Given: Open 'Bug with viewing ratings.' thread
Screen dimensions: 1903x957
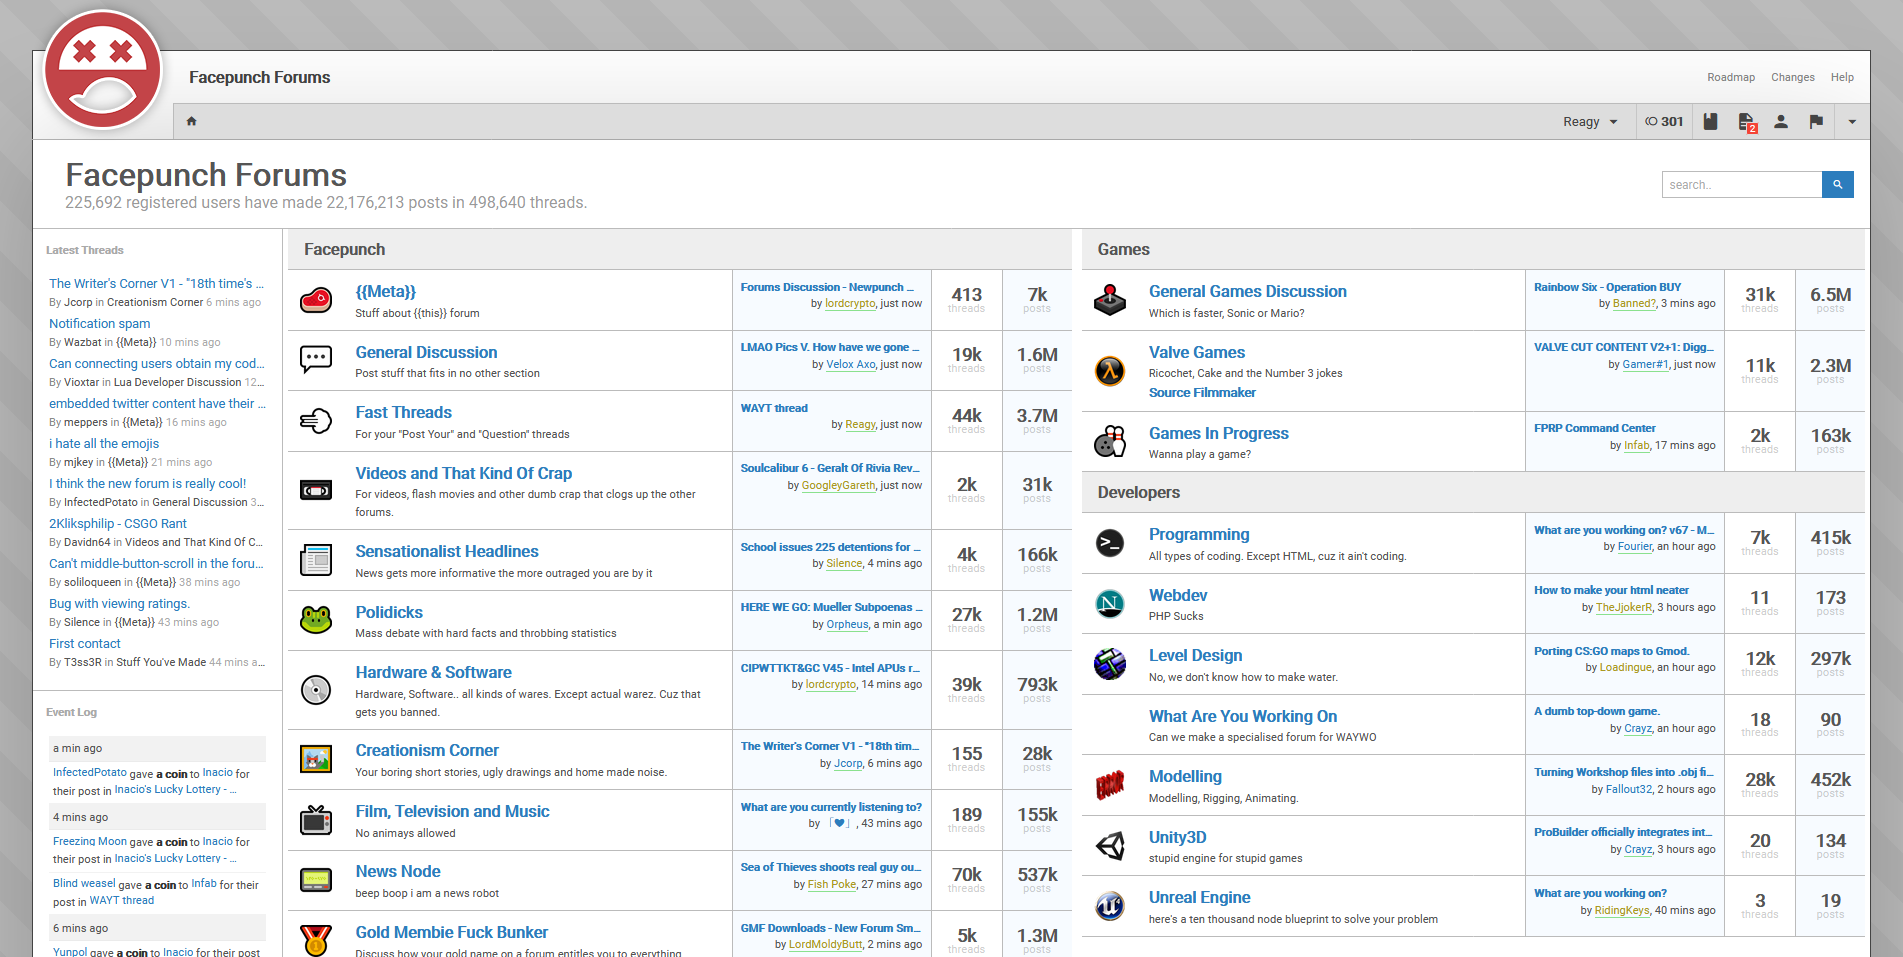Looking at the screenshot, I should [x=119, y=603].
